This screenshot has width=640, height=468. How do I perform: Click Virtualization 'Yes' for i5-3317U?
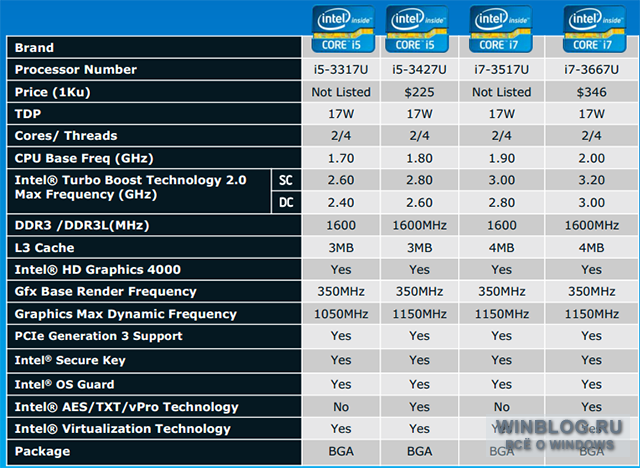(341, 429)
